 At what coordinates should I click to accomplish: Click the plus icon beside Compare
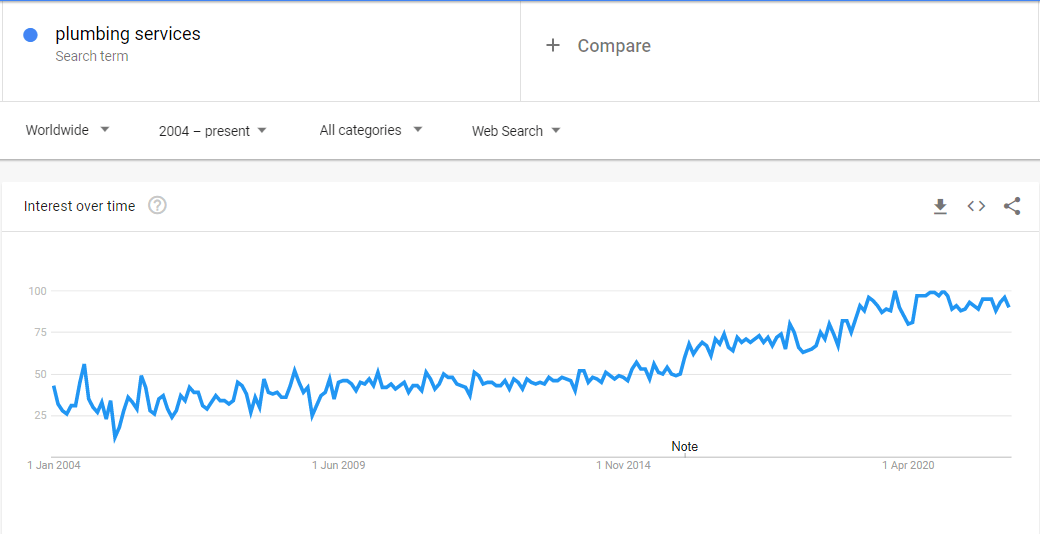(x=552, y=45)
